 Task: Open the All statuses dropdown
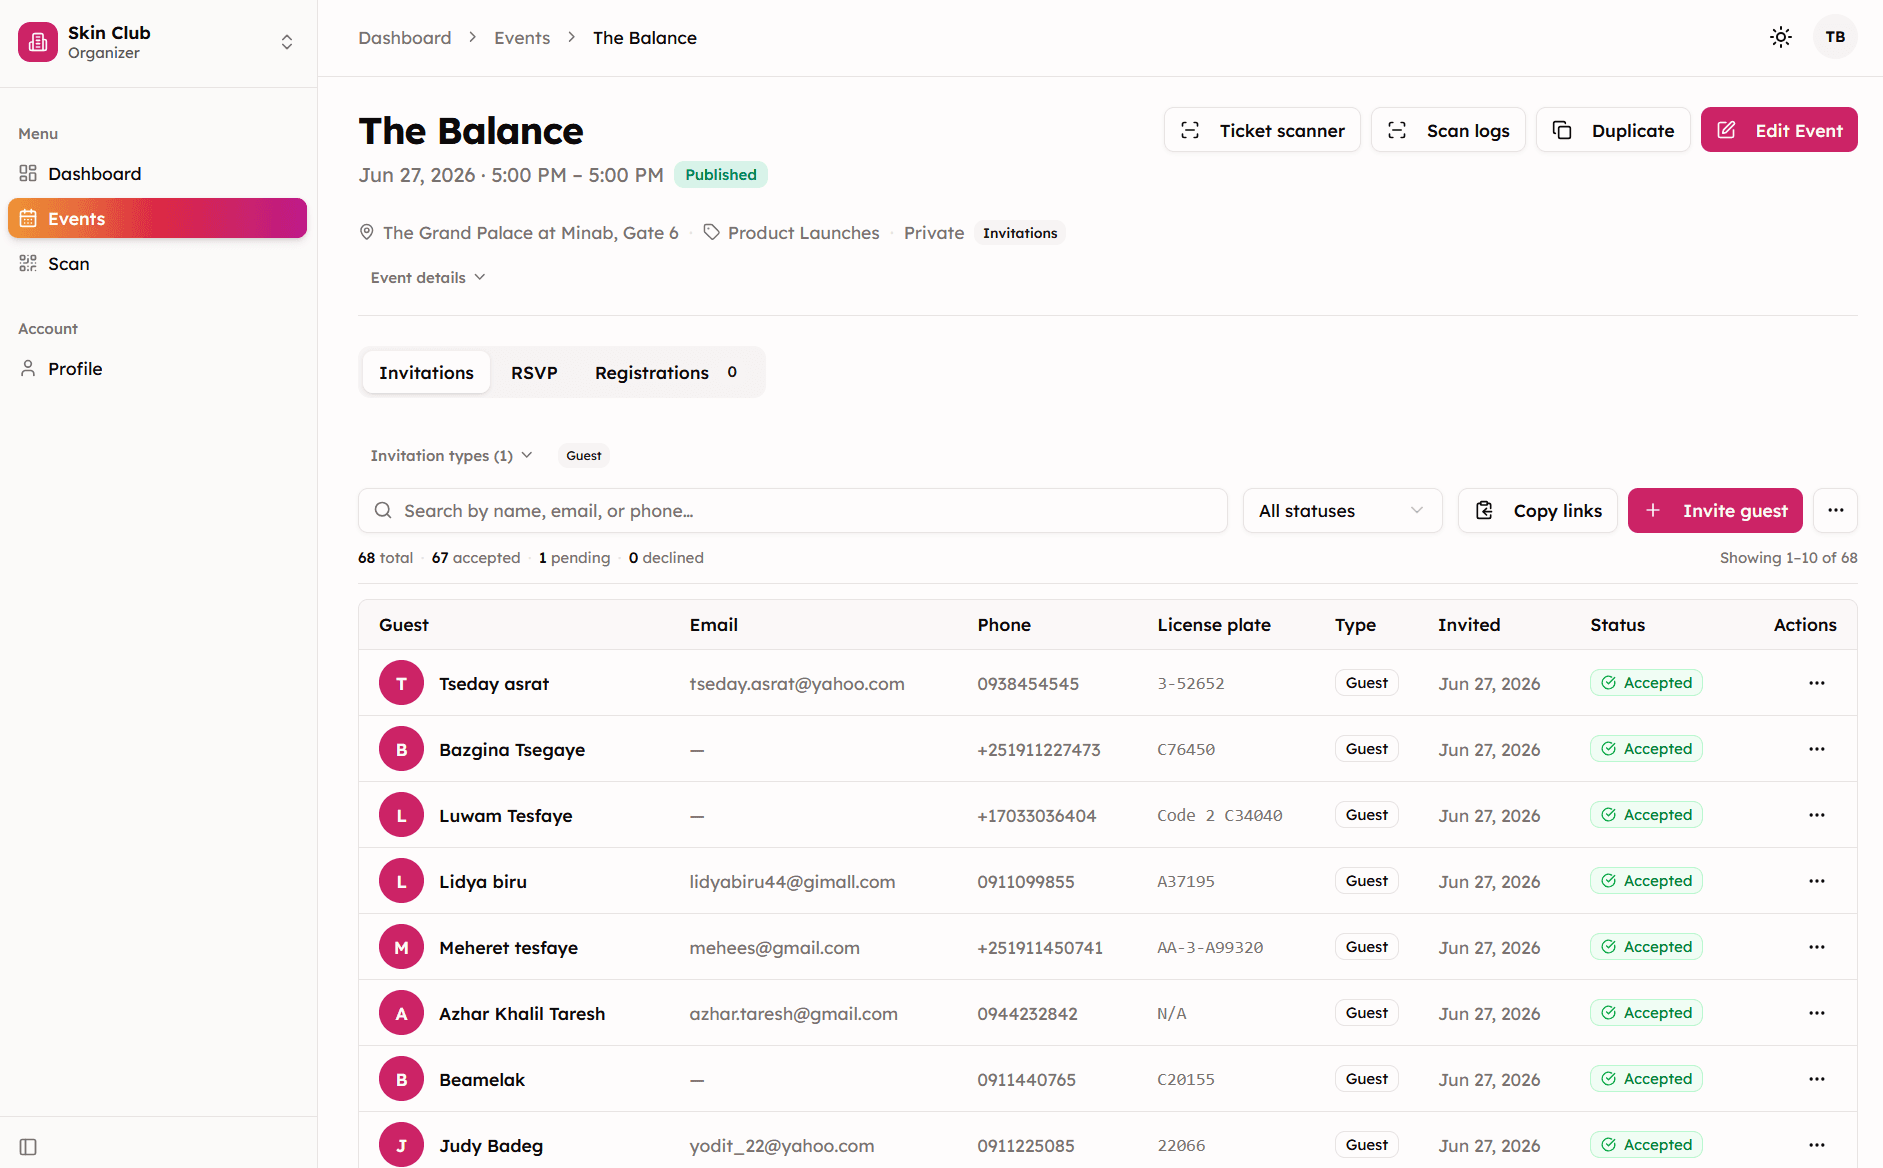pyautogui.click(x=1342, y=511)
